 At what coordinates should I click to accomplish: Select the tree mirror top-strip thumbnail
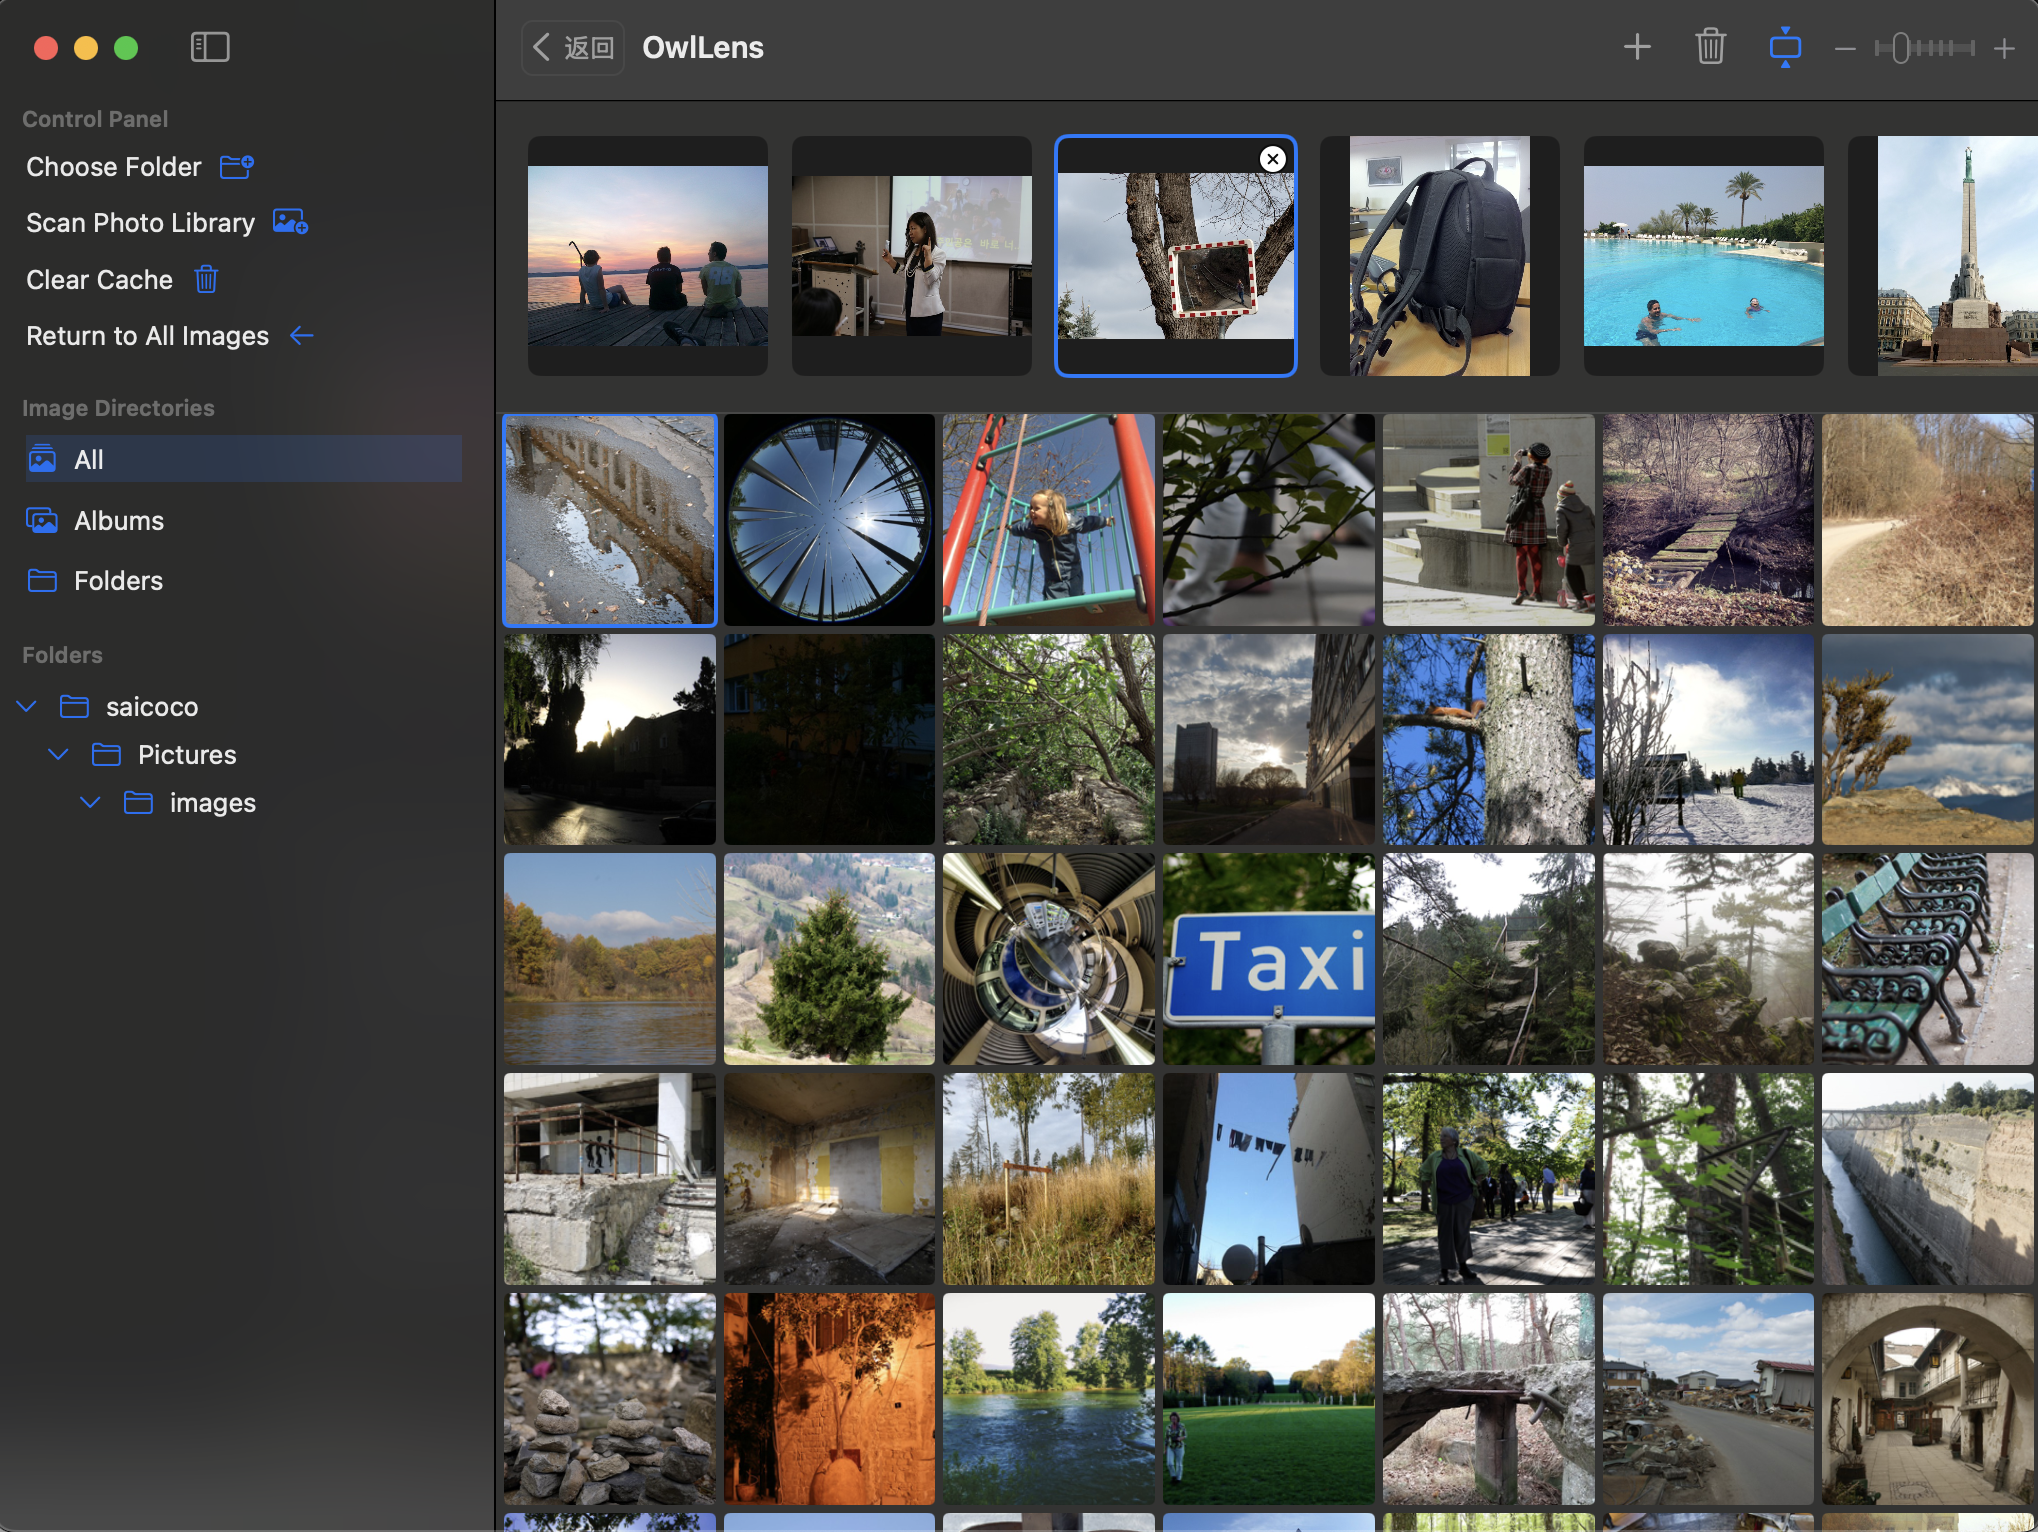[x=1176, y=256]
